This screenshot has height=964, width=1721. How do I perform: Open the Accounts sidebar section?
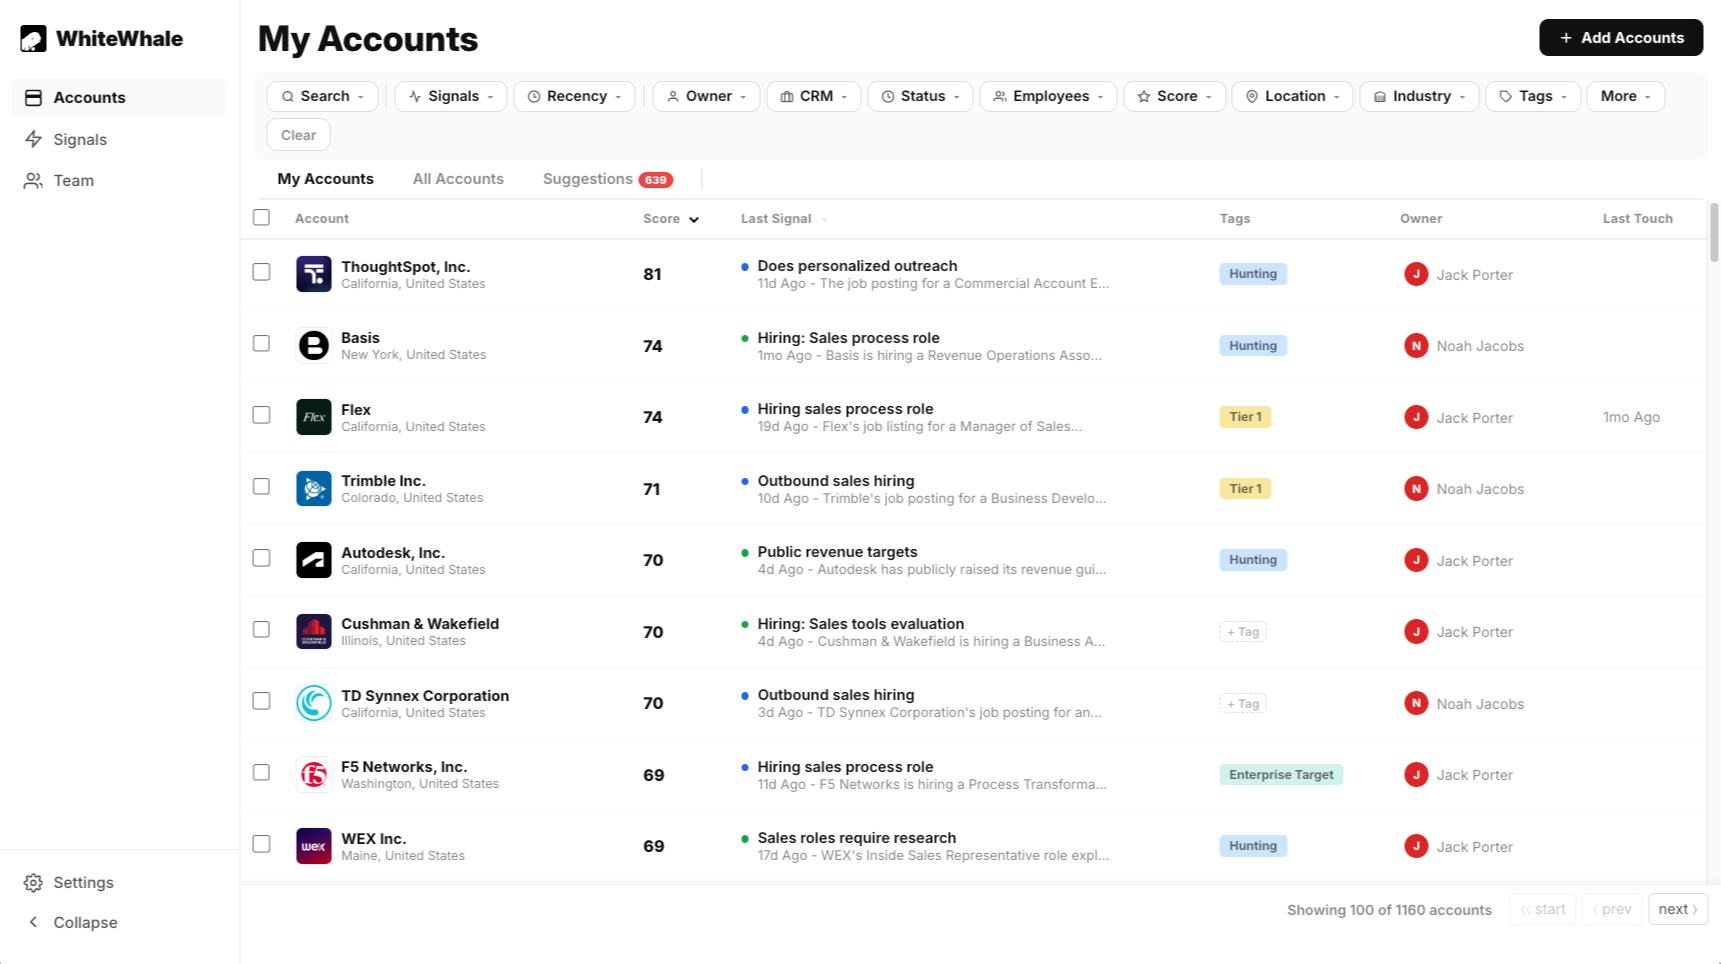(x=119, y=98)
